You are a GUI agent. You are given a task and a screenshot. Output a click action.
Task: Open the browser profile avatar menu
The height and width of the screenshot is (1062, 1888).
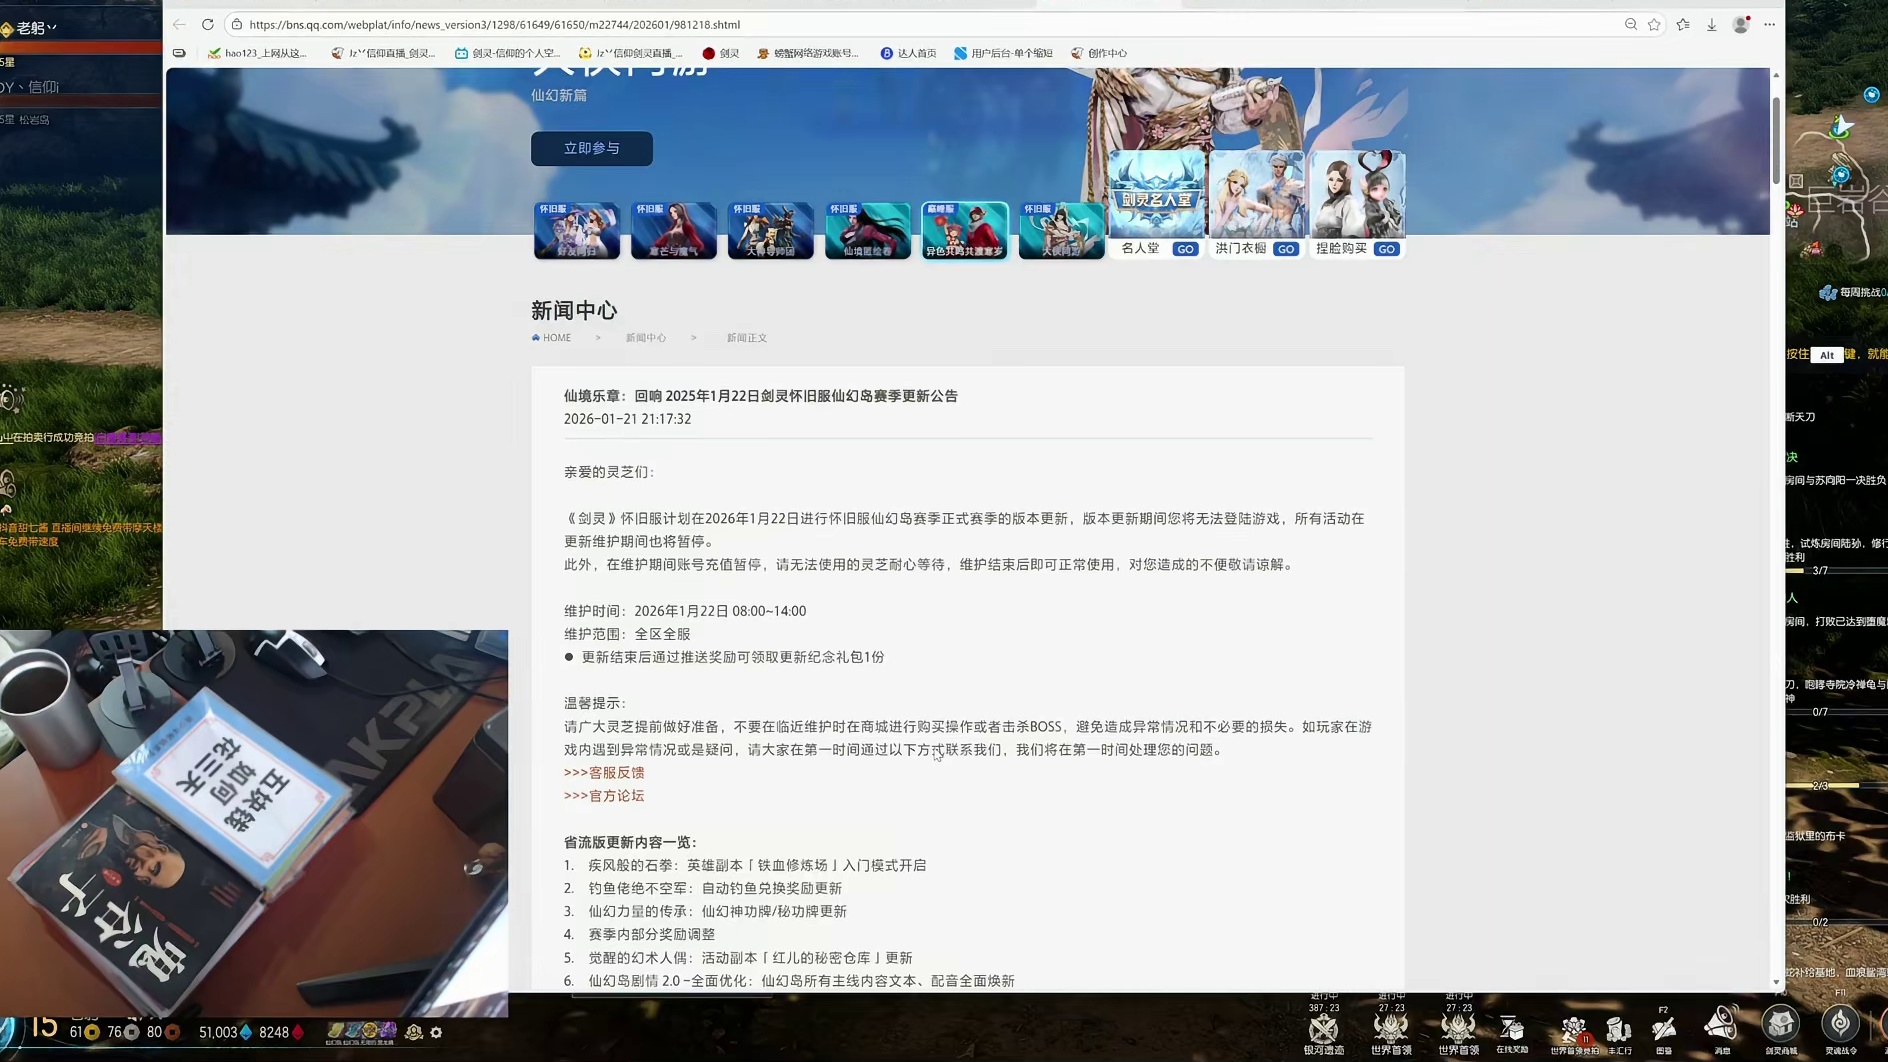[1740, 24]
